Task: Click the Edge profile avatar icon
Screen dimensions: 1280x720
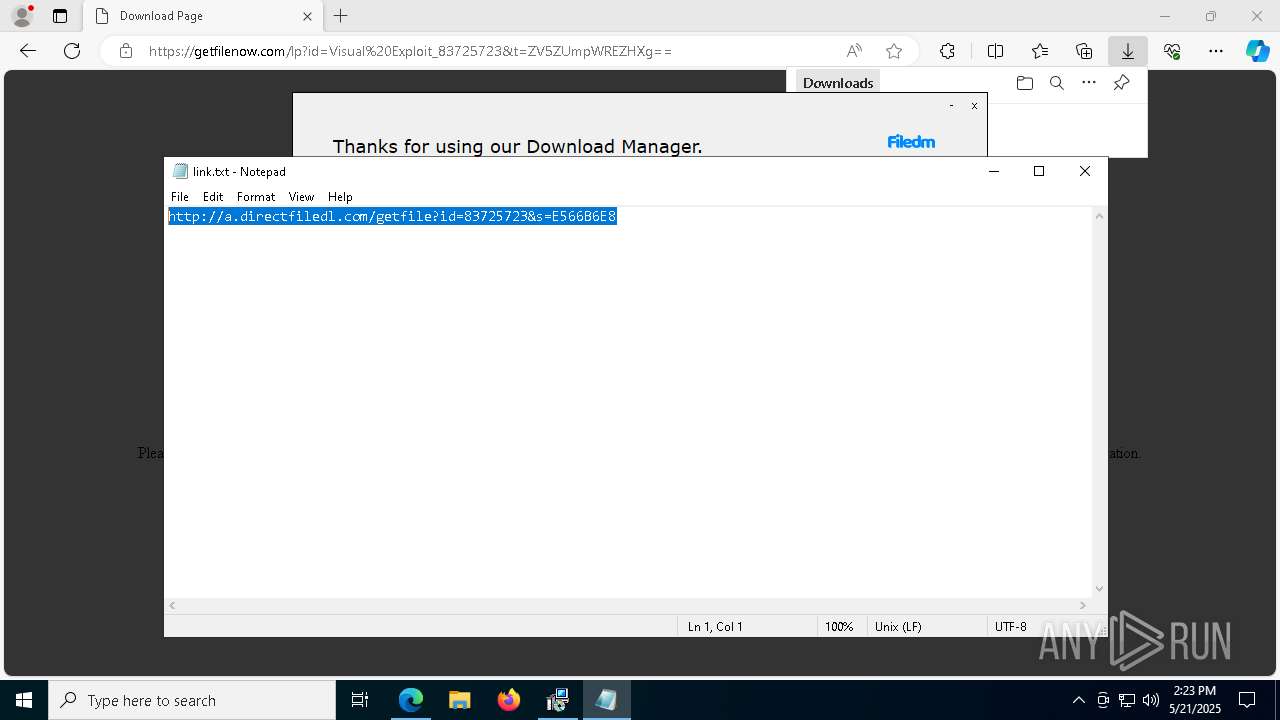Action: (22, 15)
